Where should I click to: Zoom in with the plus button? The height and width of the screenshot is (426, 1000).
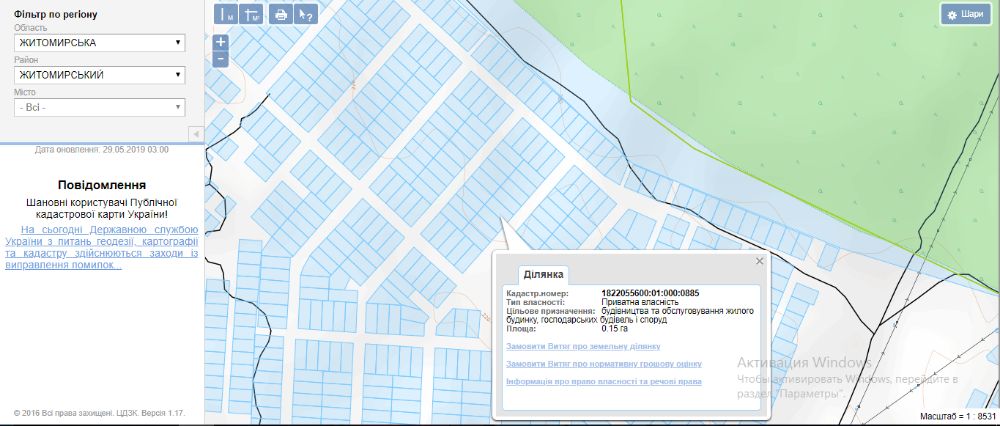[221, 43]
